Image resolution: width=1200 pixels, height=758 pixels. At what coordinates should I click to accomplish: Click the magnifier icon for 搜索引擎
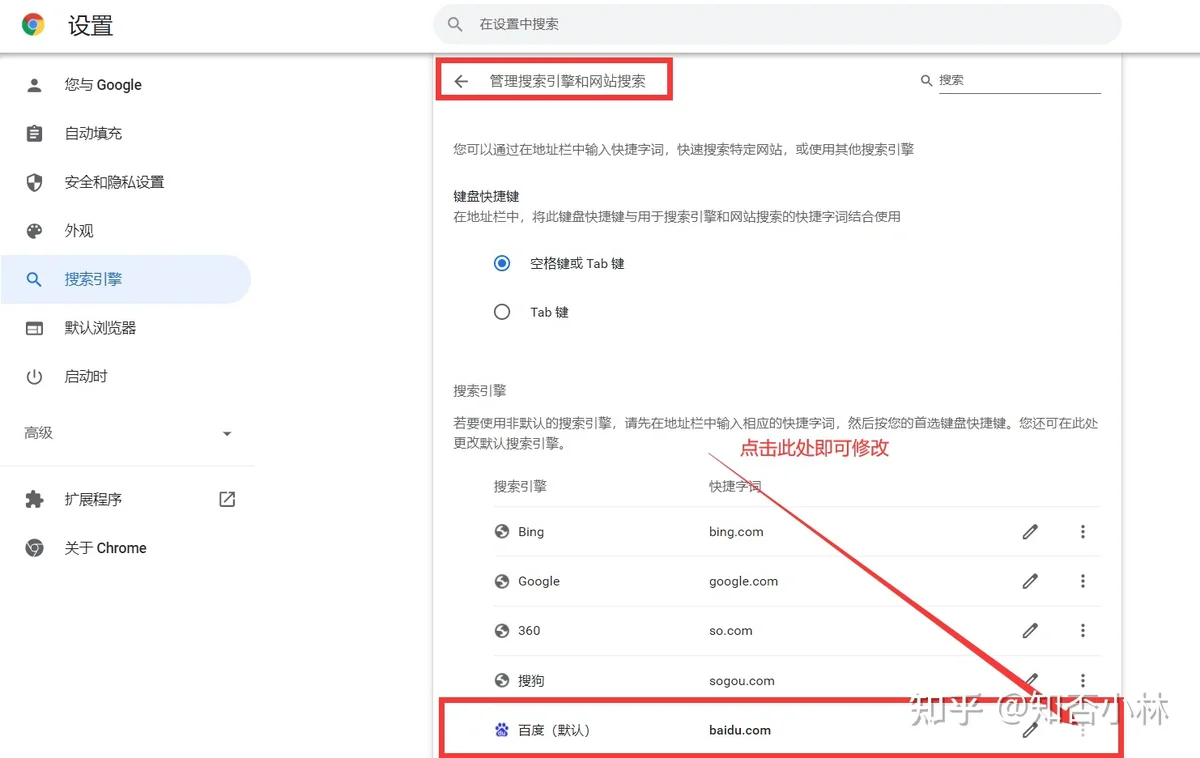(x=34, y=280)
